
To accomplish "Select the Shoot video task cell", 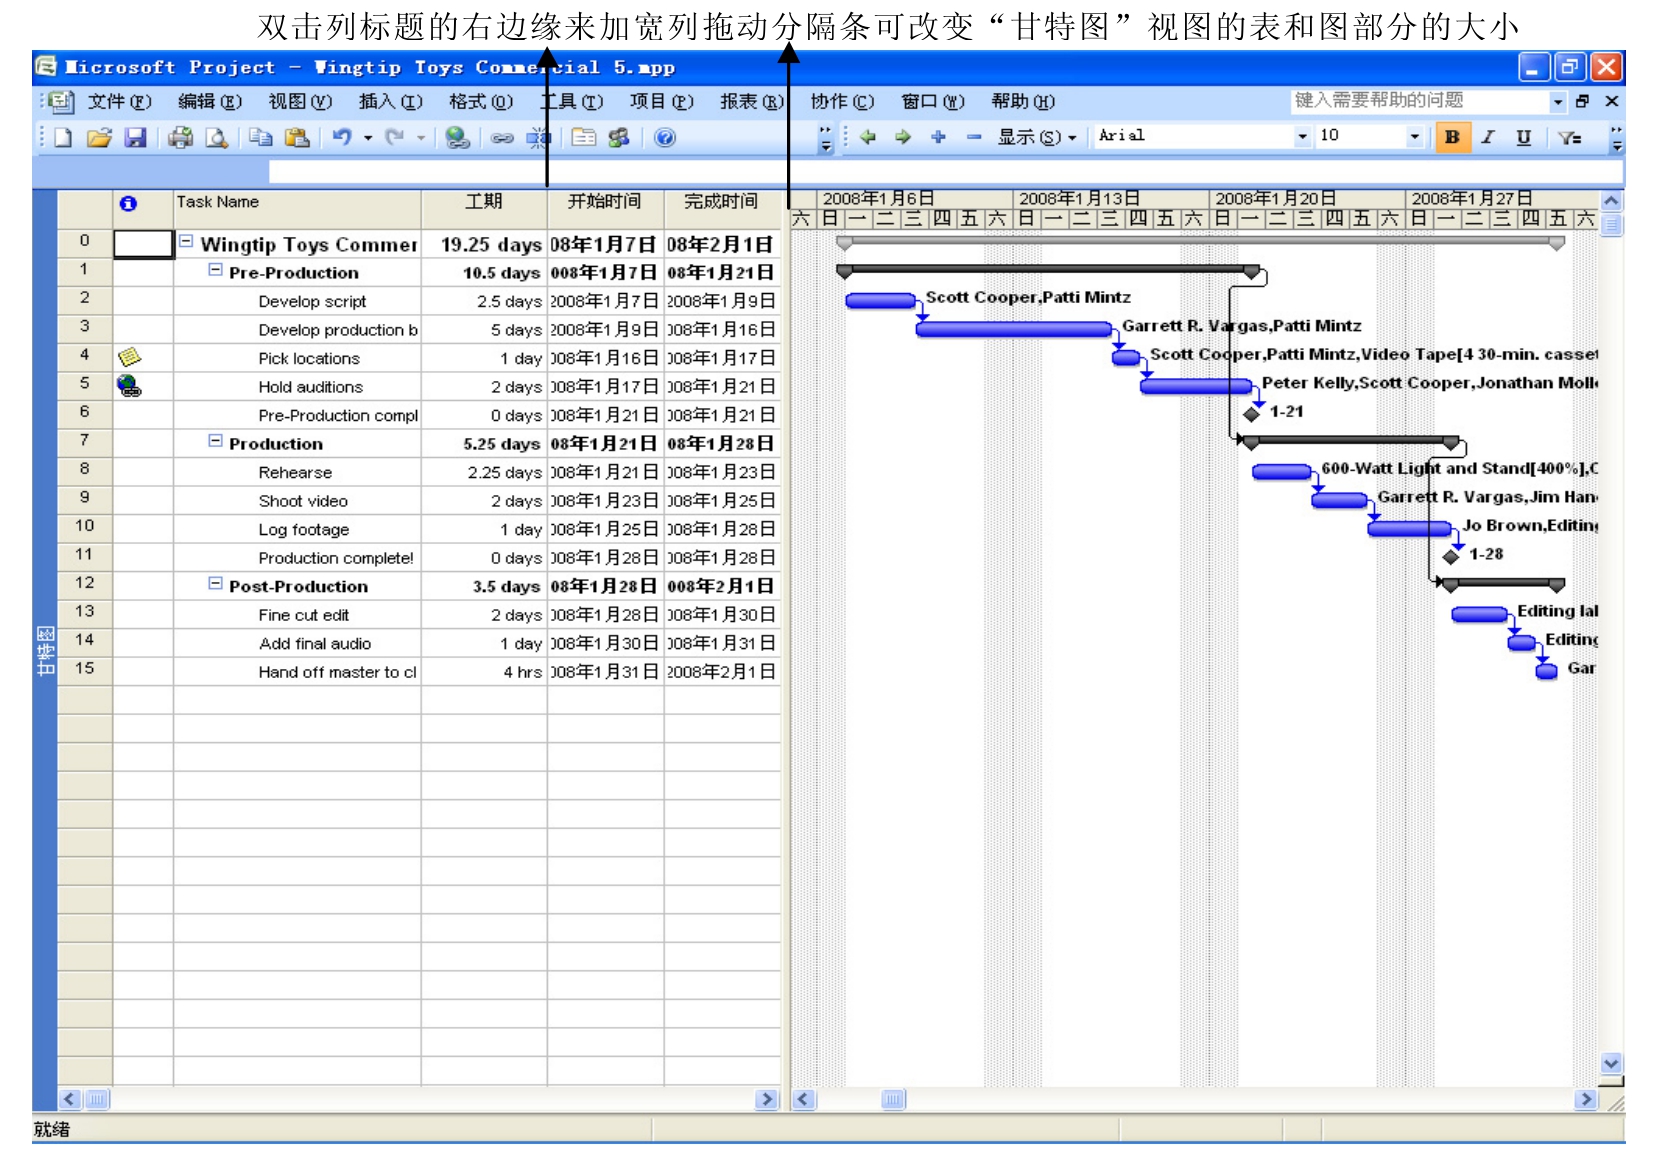I will 297,500.
